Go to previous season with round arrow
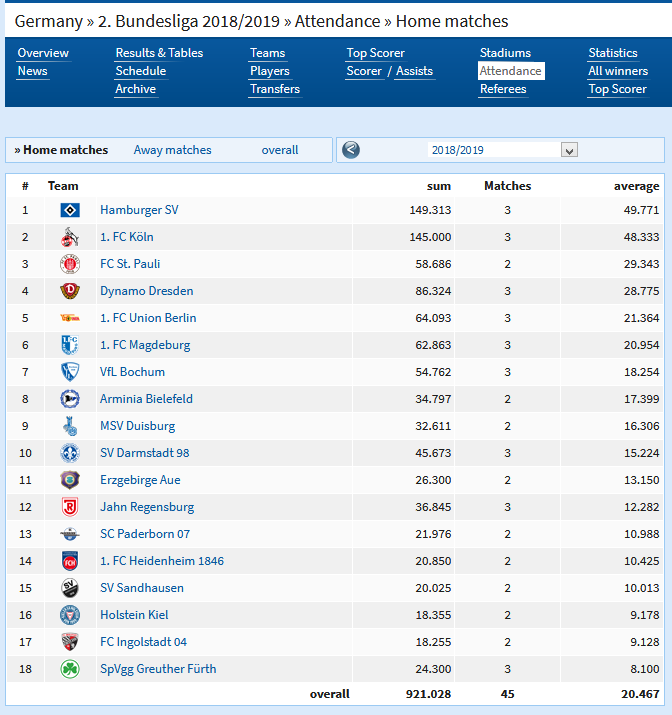 point(351,150)
